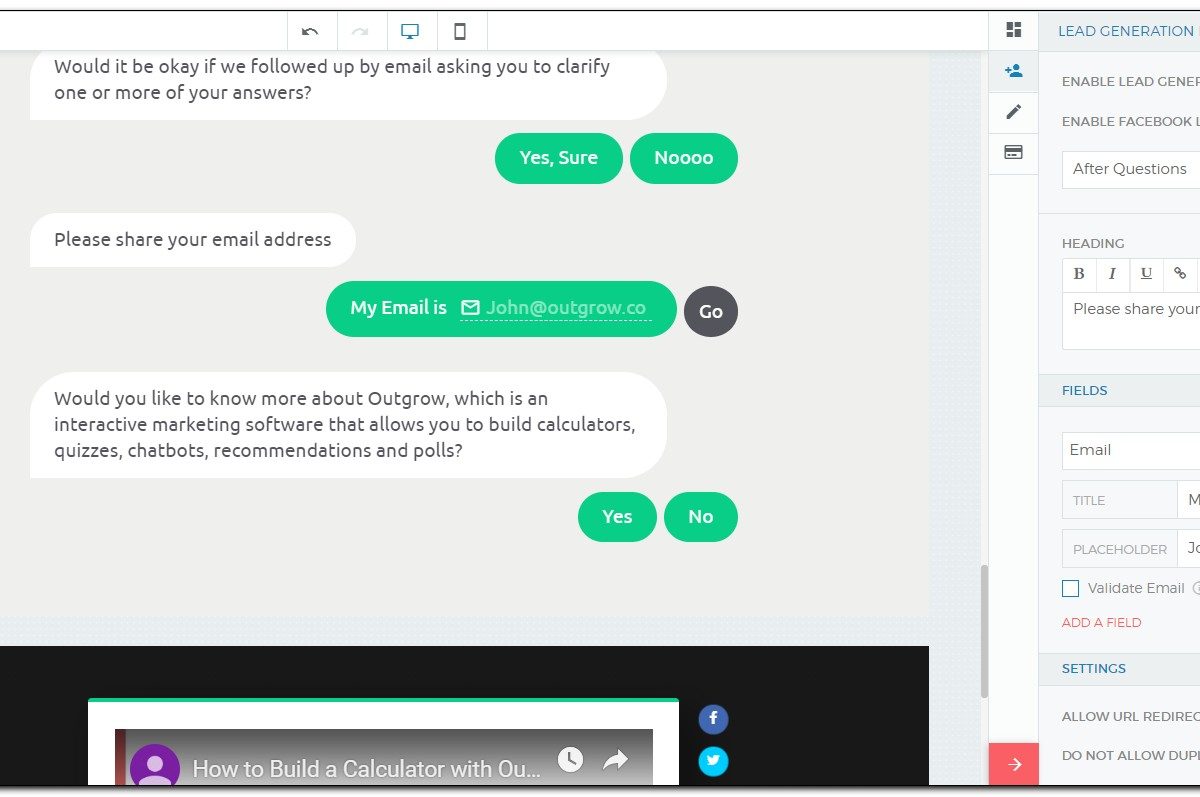The image size is (1200, 797).
Task: Toggle underline in heading editor
Action: click(1146, 274)
